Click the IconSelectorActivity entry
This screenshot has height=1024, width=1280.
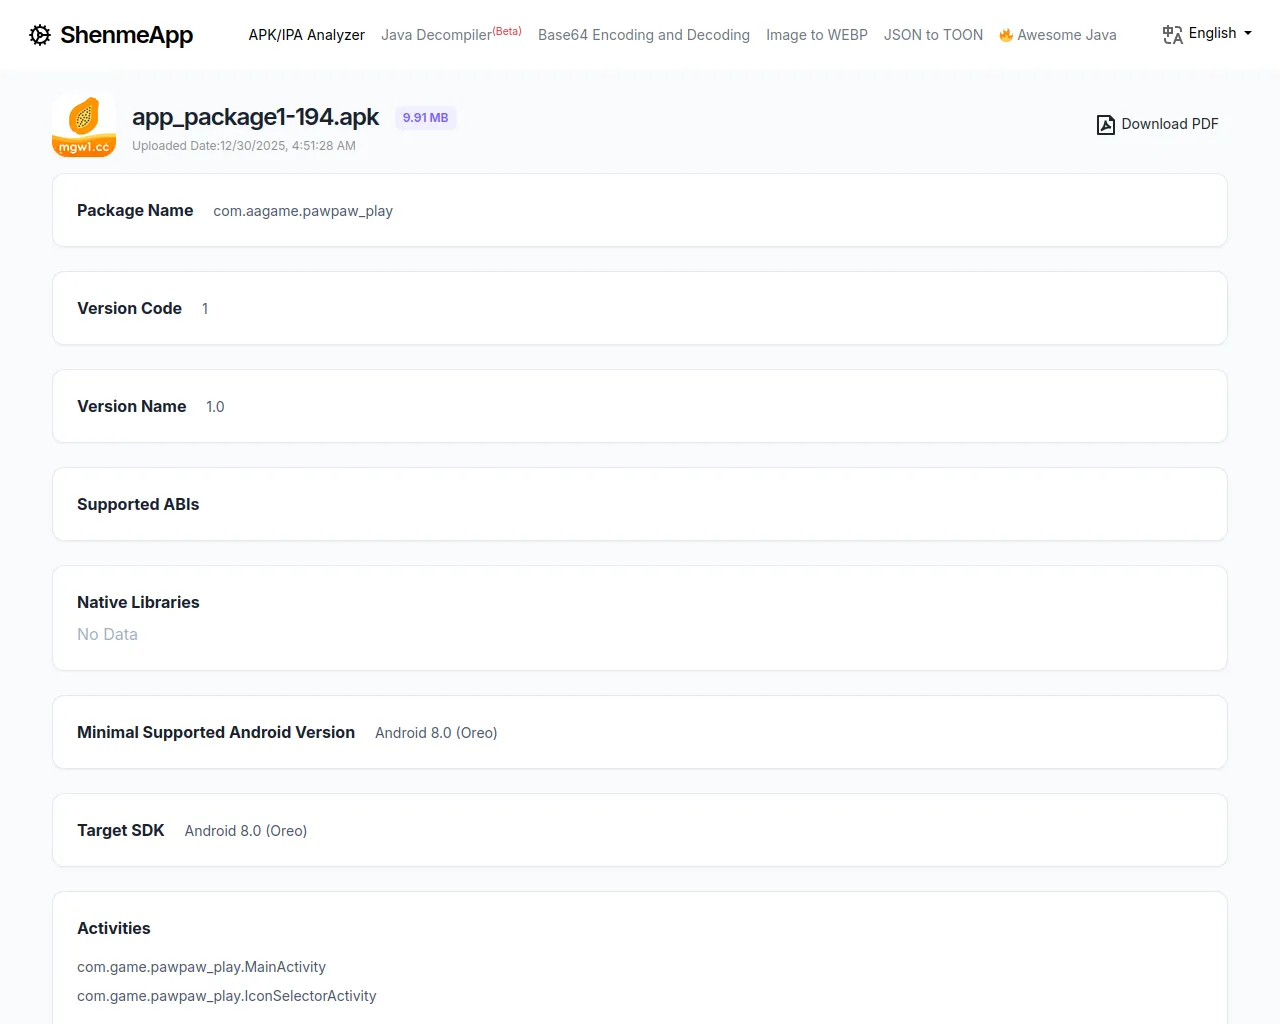(226, 996)
